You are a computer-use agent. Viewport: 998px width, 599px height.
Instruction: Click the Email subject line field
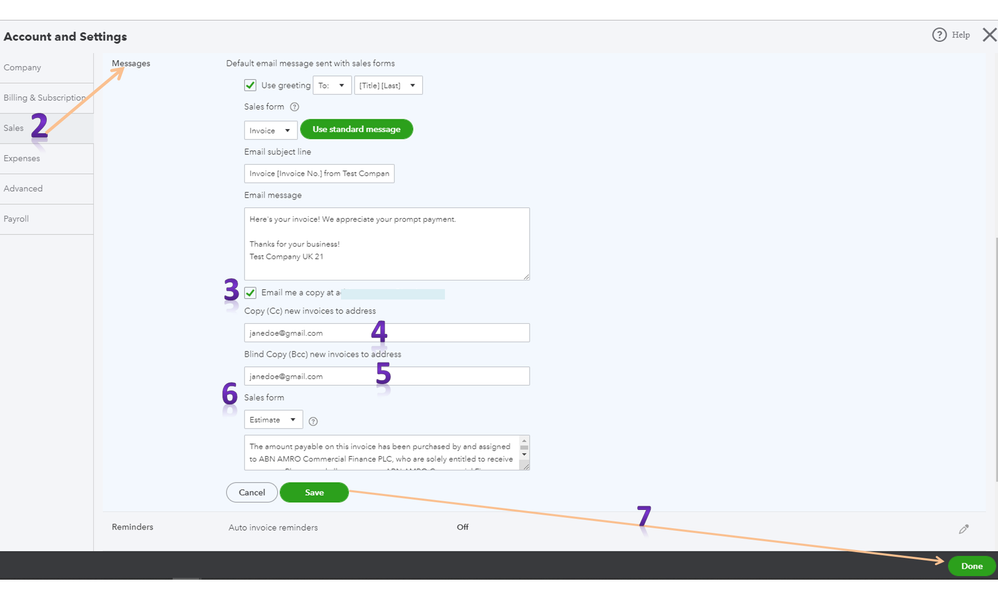[319, 174]
